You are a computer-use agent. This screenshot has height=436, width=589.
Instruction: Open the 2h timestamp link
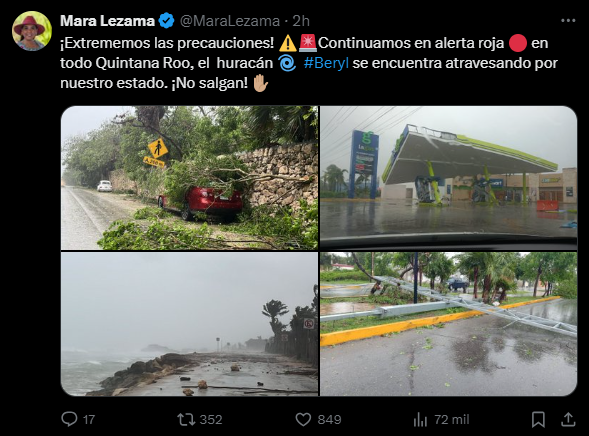coord(301,21)
